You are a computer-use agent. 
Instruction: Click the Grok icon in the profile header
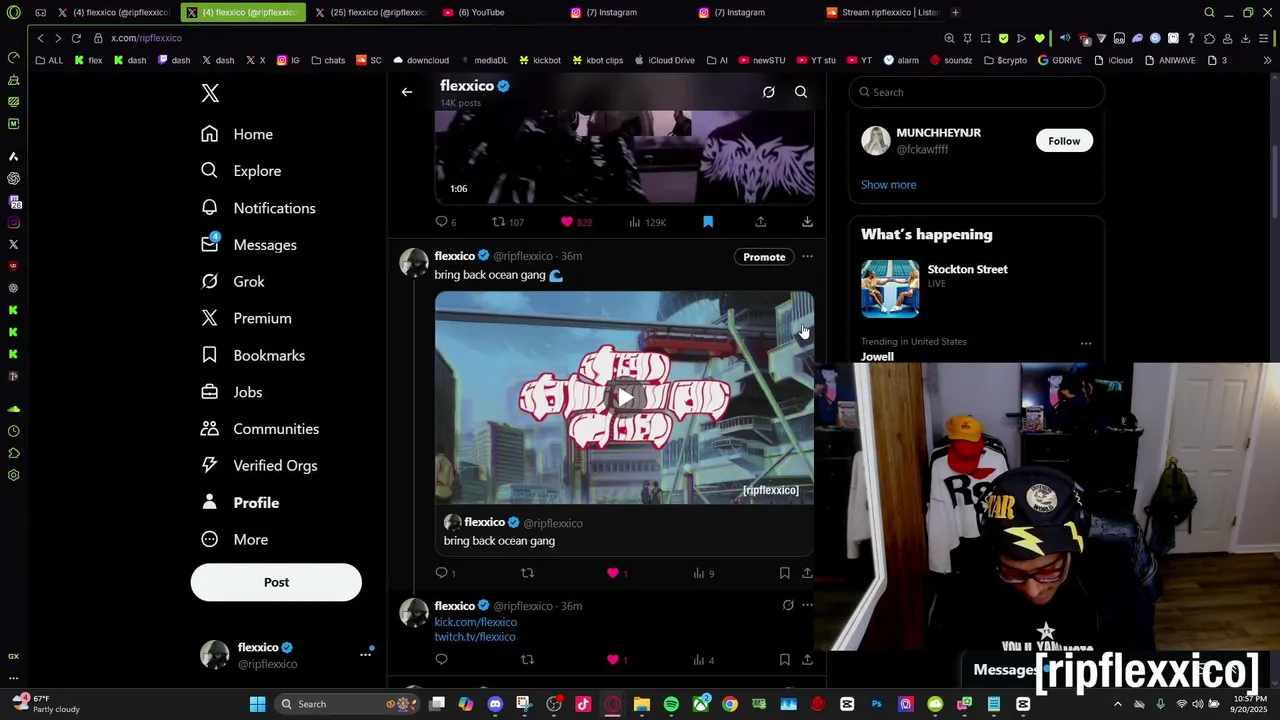[768, 92]
